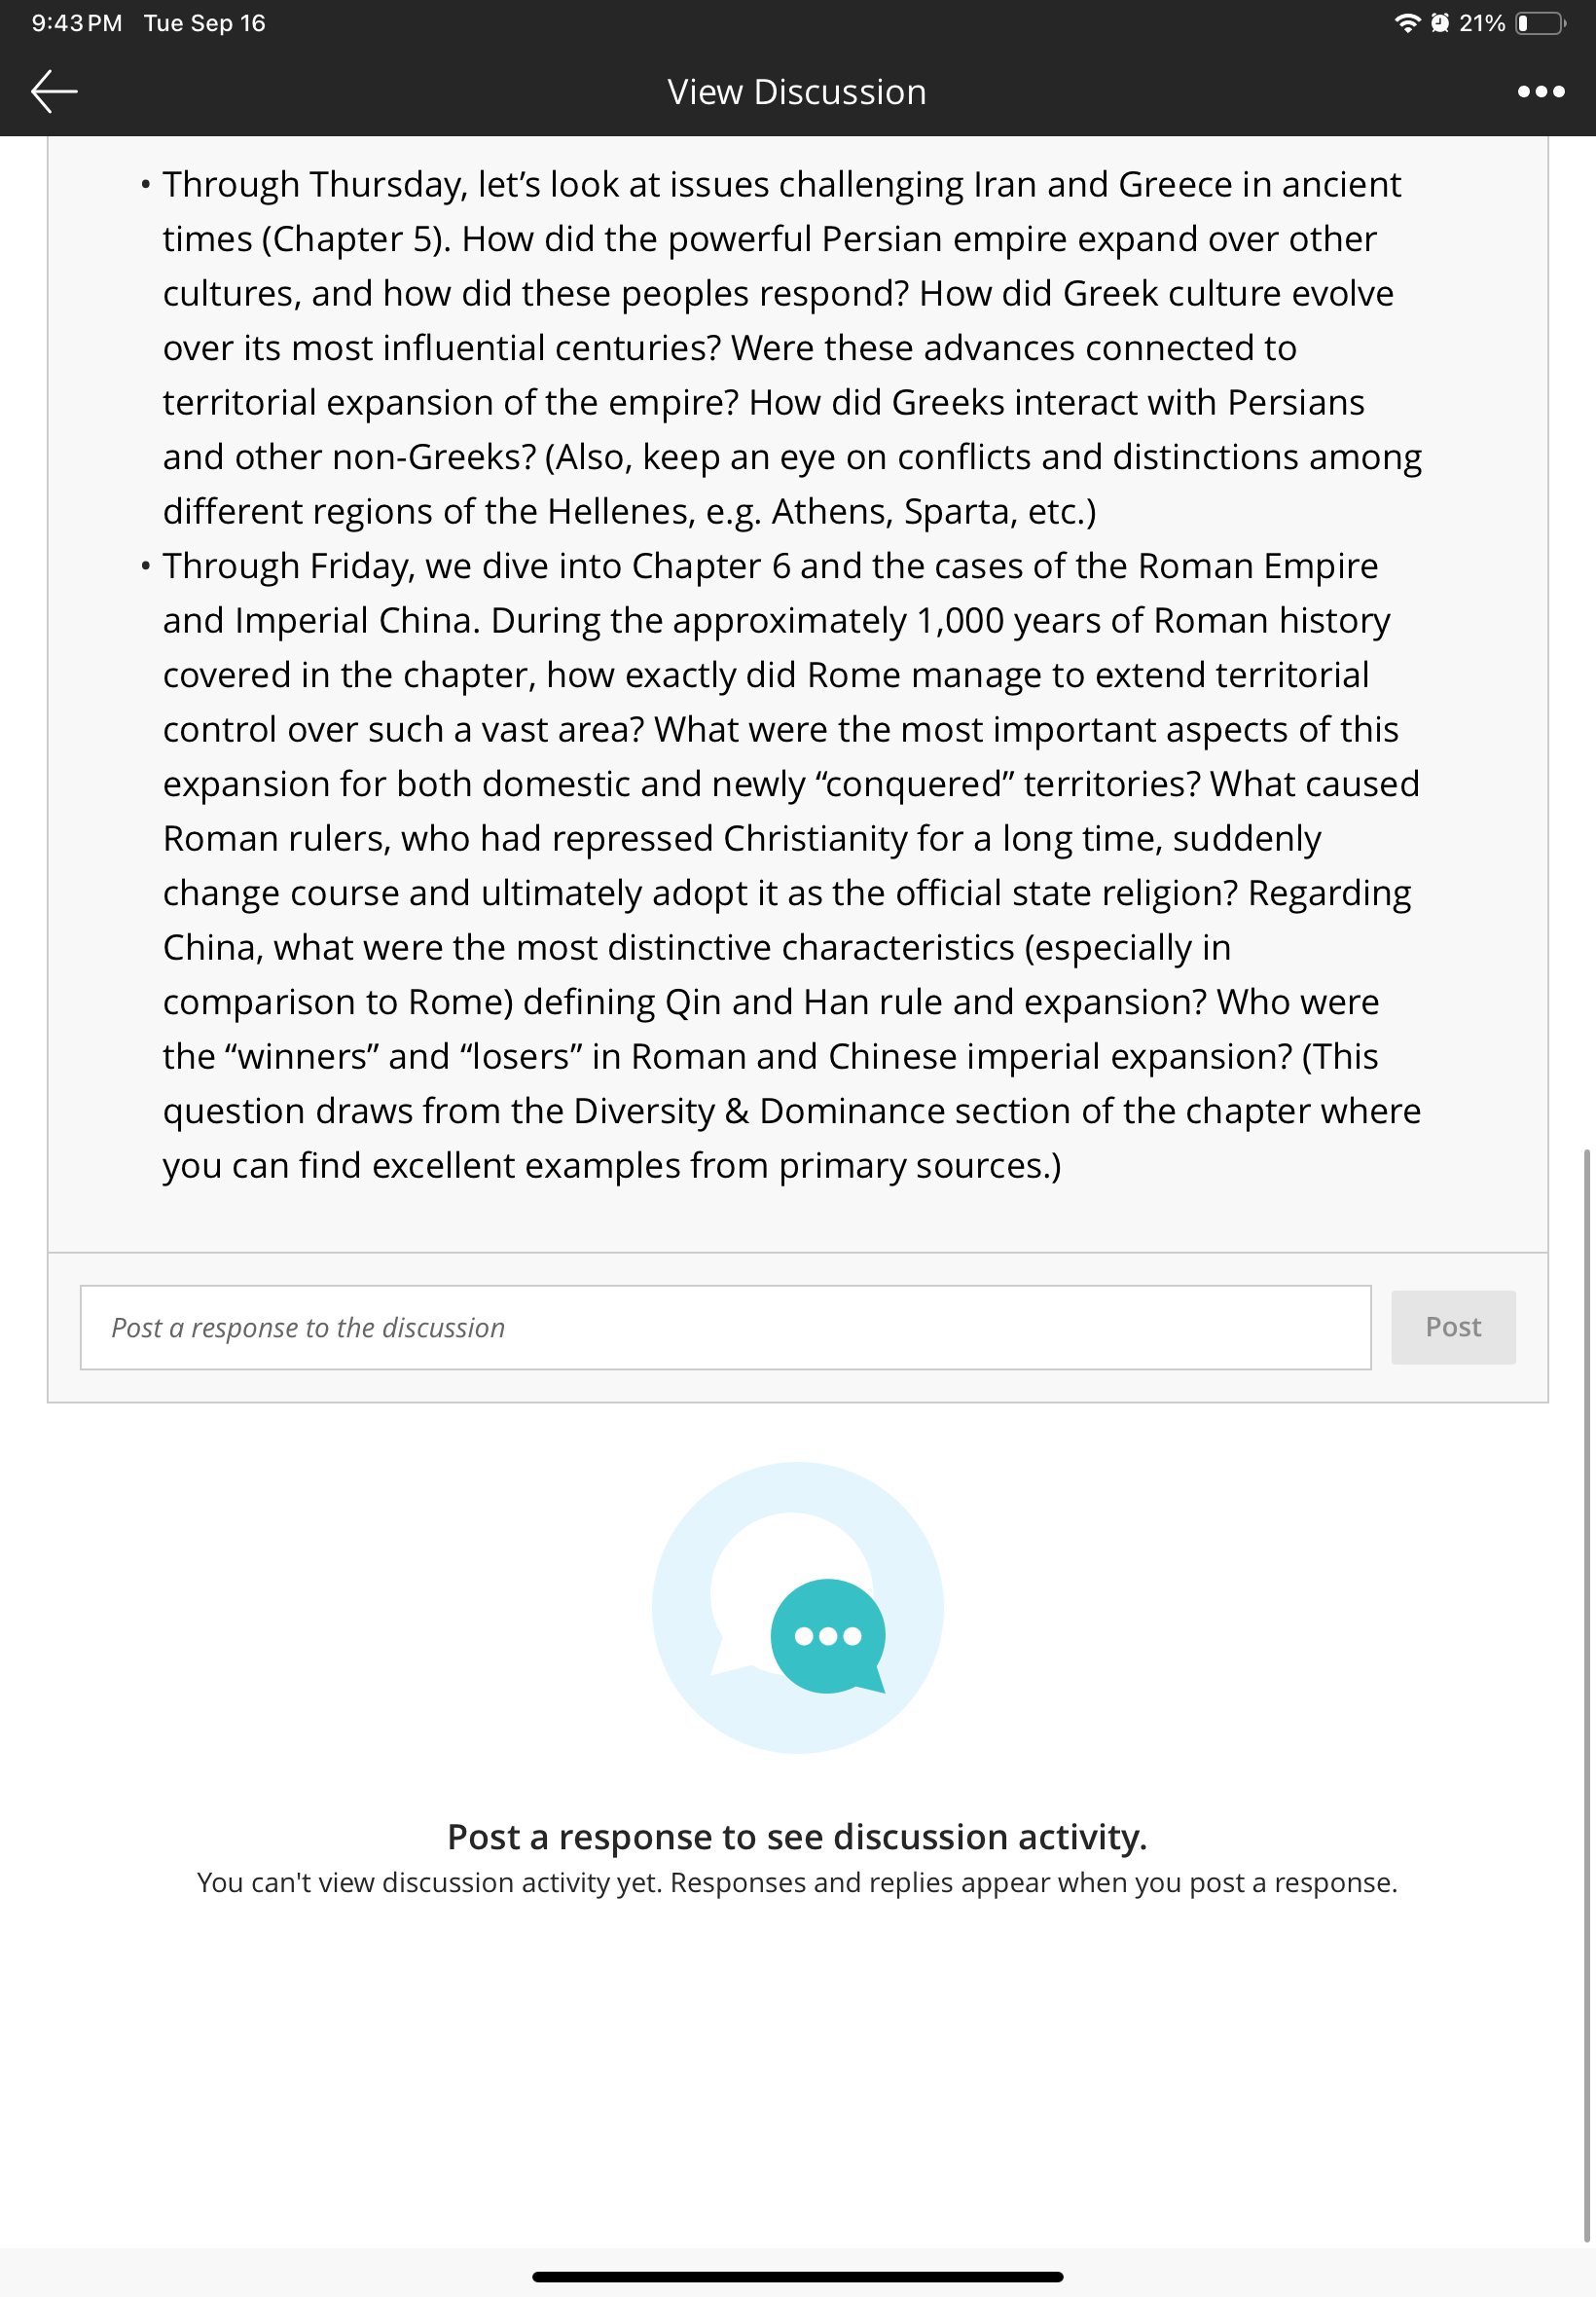Tap the three dots inside teal bubble
Screen dimensions: 1596x2297
coord(827,1636)
